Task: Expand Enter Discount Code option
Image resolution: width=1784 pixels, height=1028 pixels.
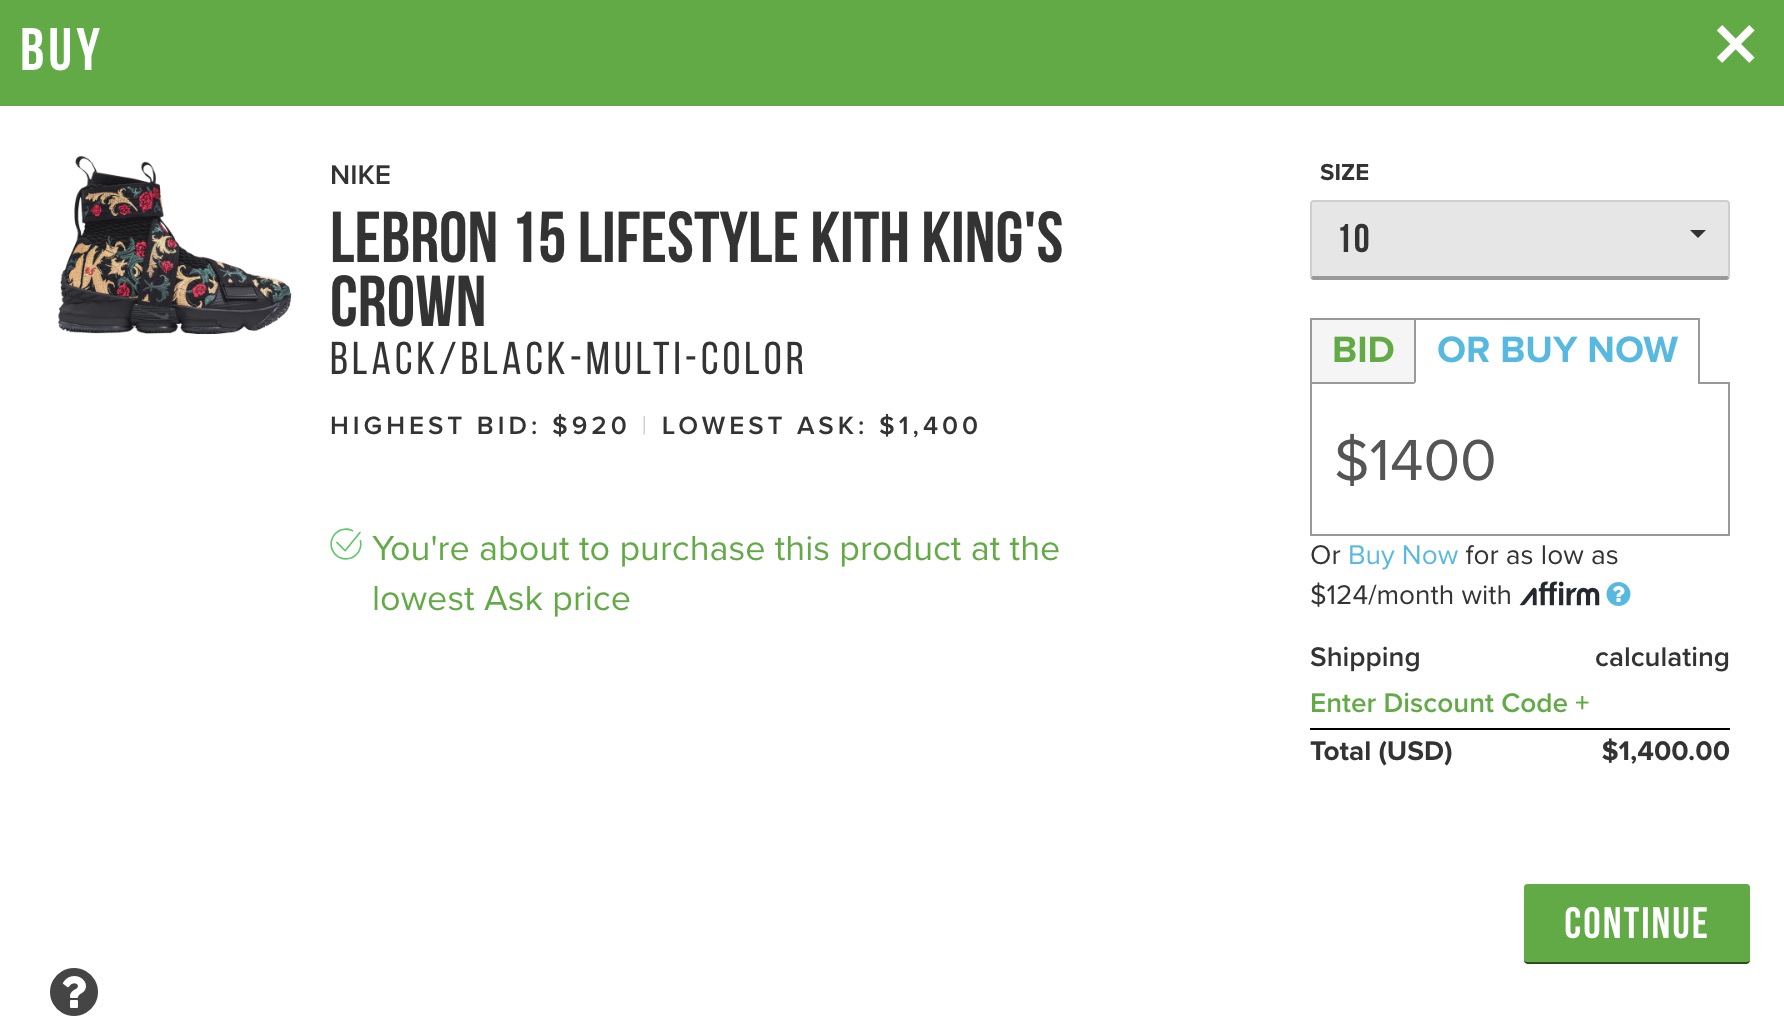Action: pyautogui.click(x=1449, y=703)
